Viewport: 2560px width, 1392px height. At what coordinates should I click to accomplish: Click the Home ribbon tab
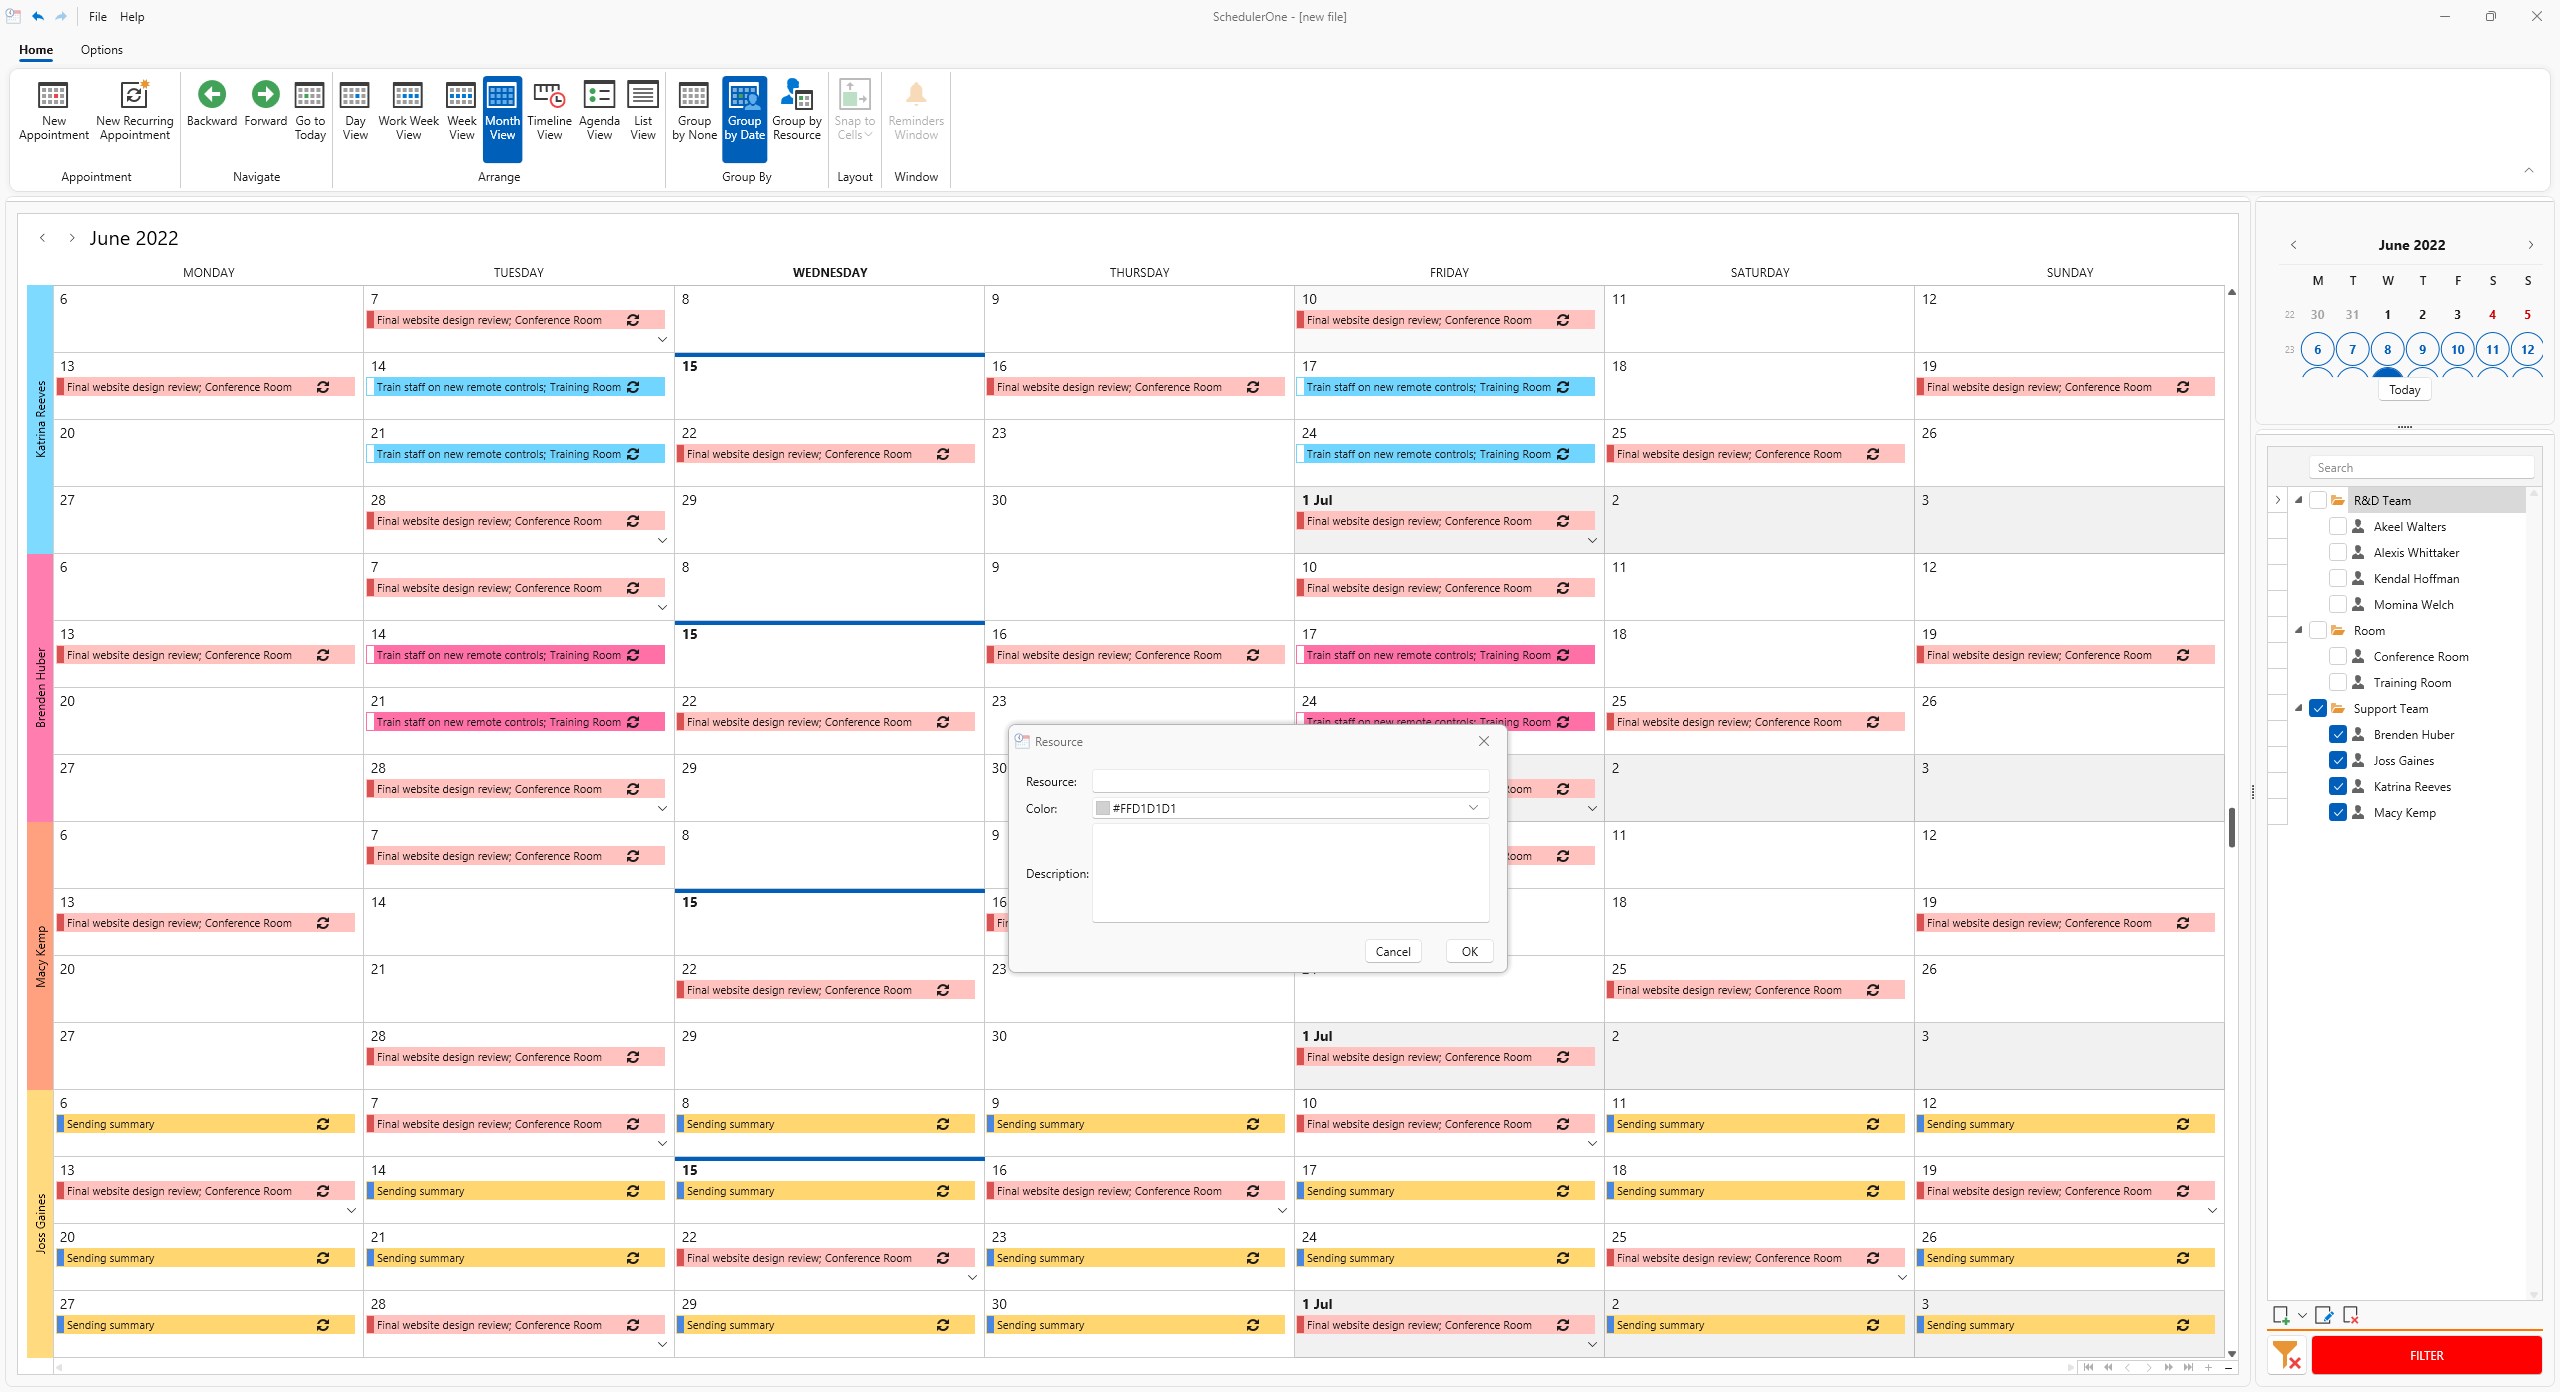tap(36, 48)
